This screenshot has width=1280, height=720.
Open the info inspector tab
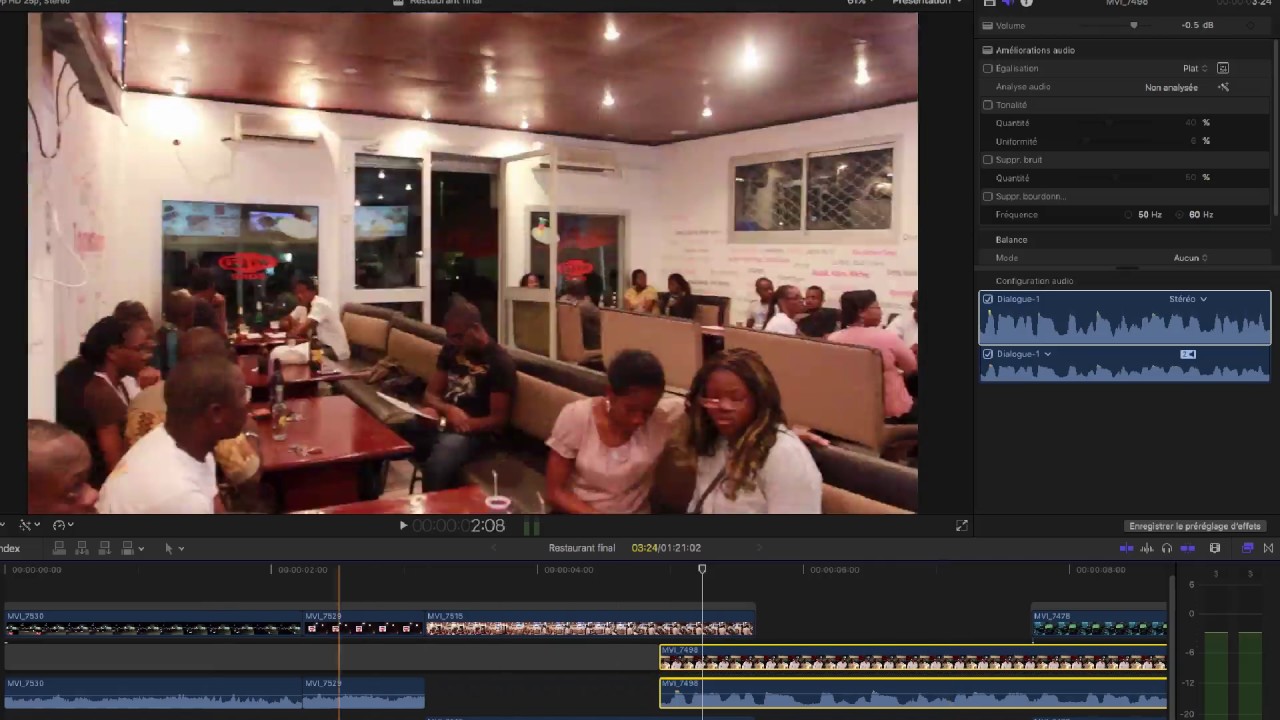coord(1026,3)
